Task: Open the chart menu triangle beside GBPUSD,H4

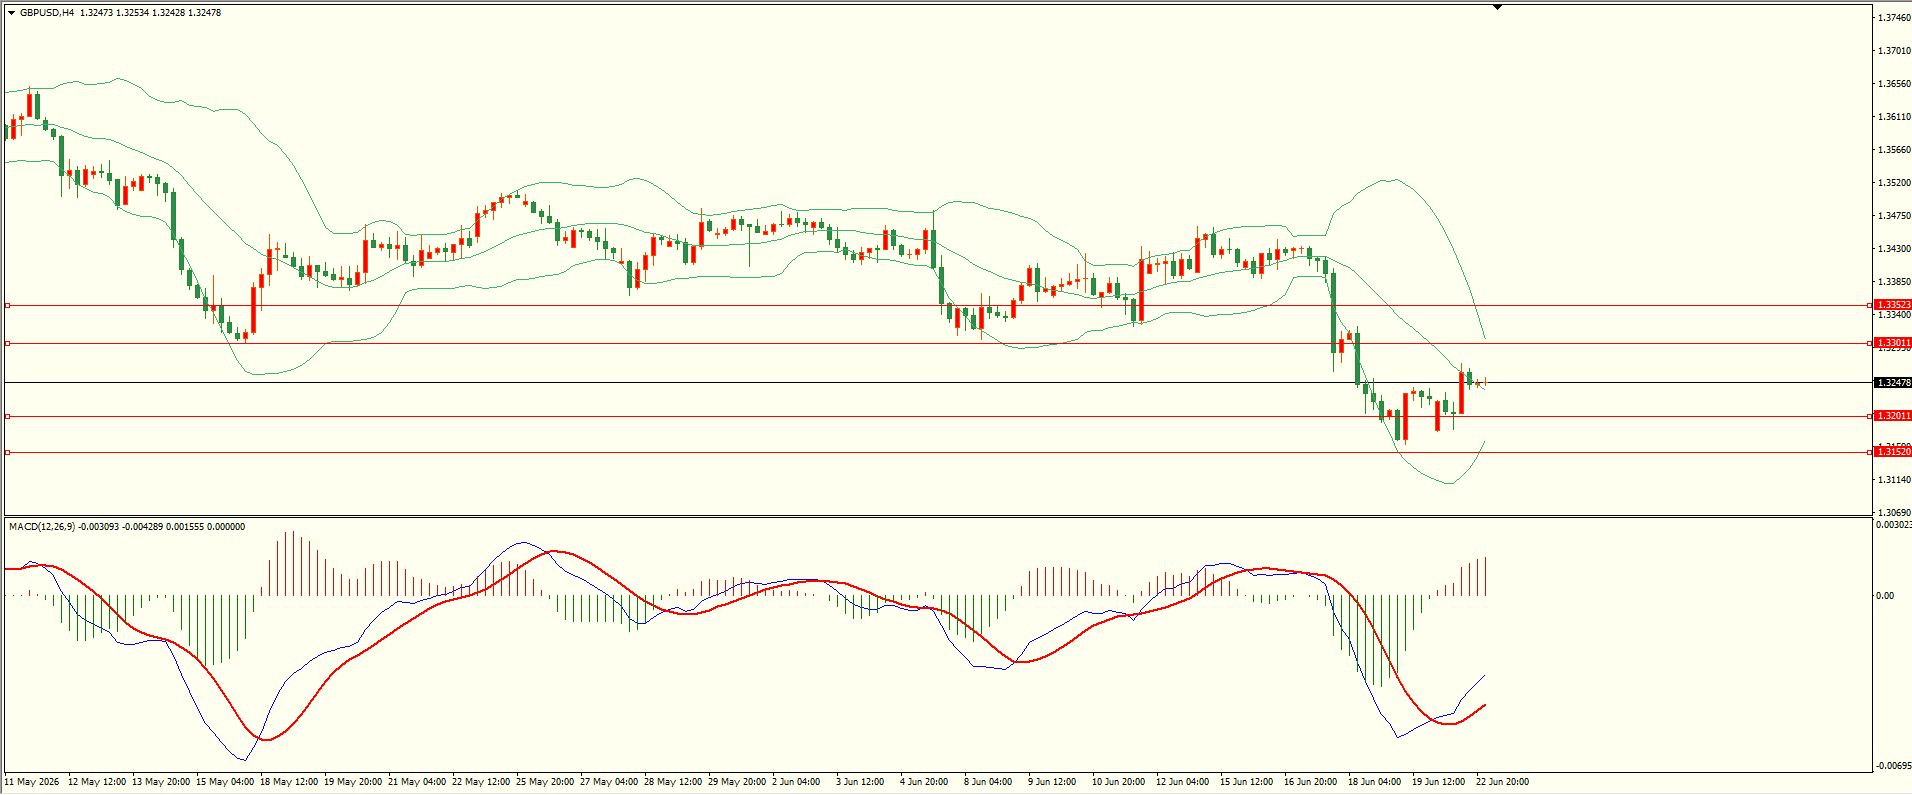Action: tap(12, 13)
